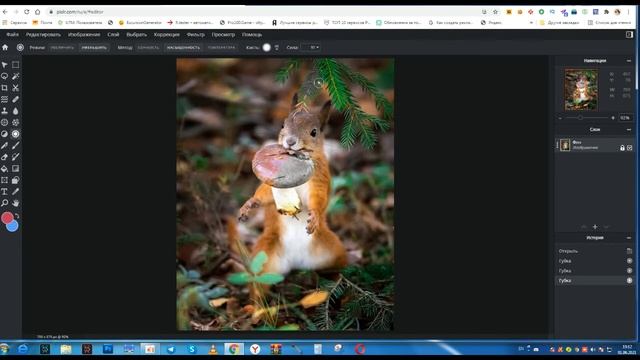Select the Blur/Sharpen droplet tool

point(16,111)
